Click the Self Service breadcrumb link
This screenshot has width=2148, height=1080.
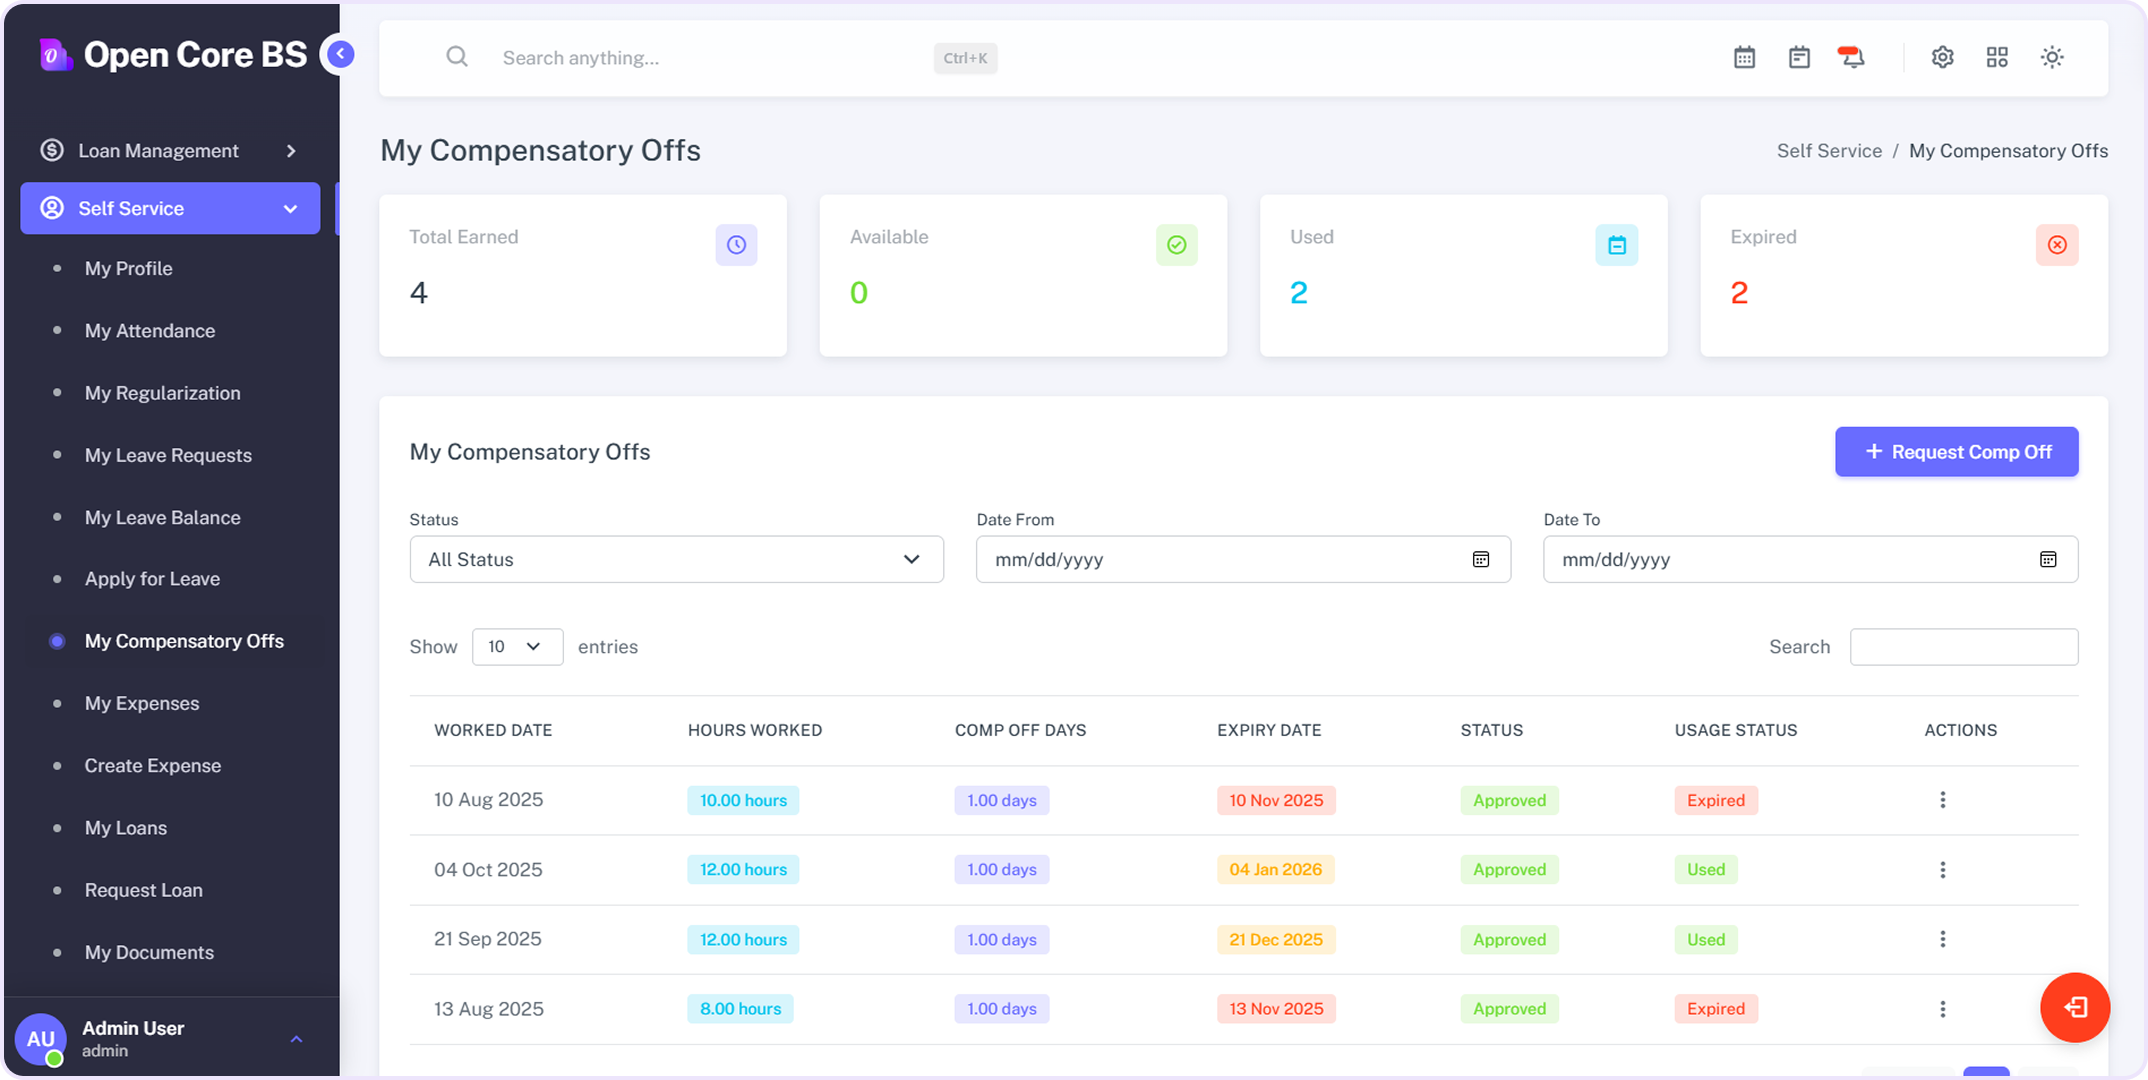[x=1829, y=151]
